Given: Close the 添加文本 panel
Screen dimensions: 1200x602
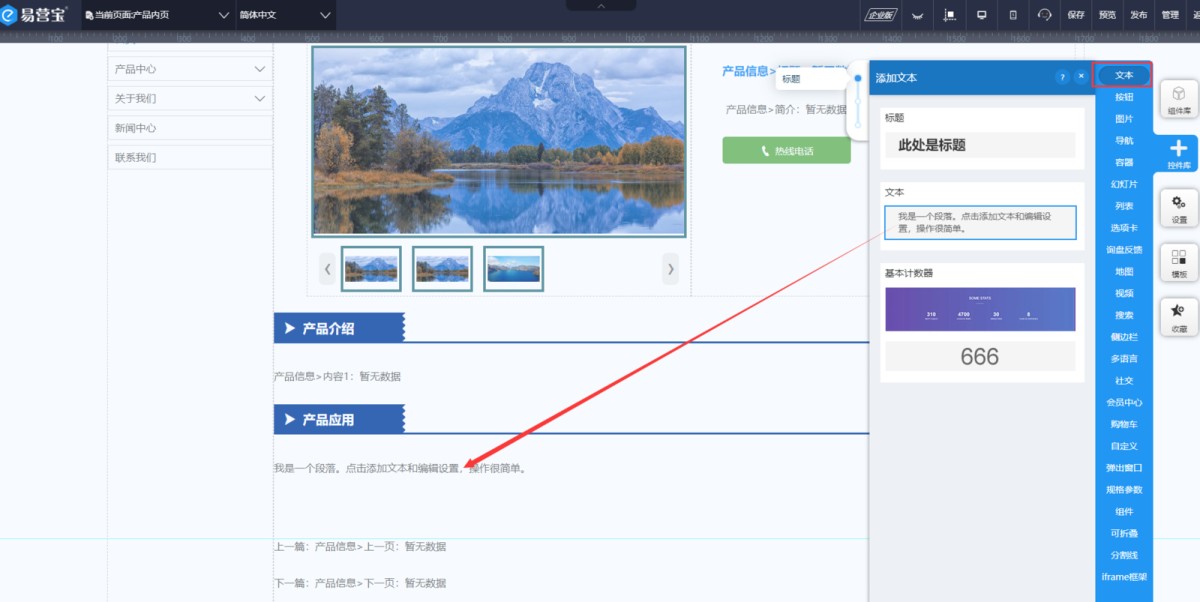Looking at the screenshot, I should click(1080, 77).
